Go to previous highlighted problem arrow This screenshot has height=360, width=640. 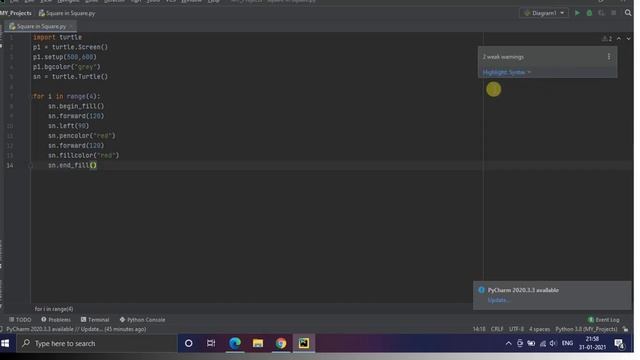coord(619,38)
